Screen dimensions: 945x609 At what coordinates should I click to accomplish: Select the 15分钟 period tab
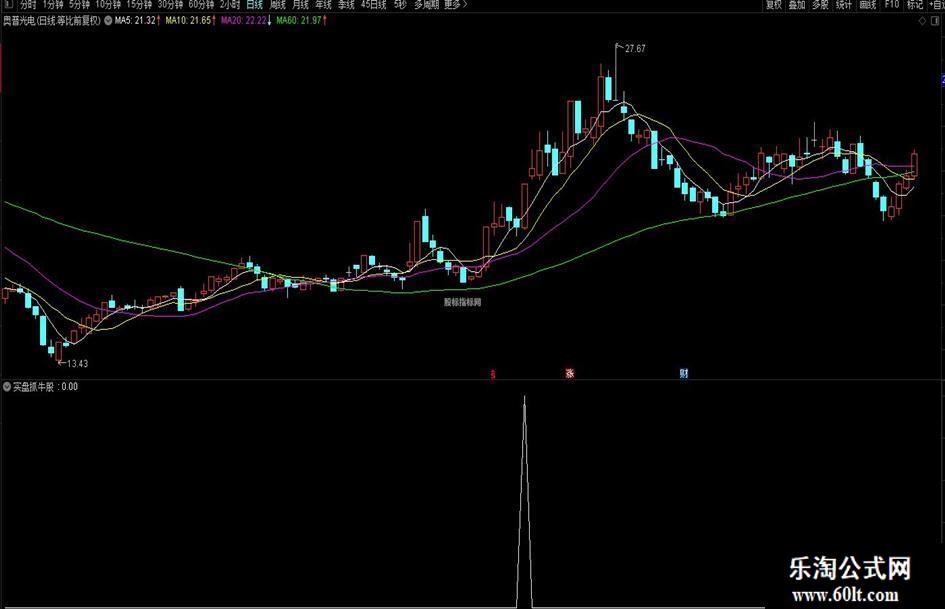139,5
